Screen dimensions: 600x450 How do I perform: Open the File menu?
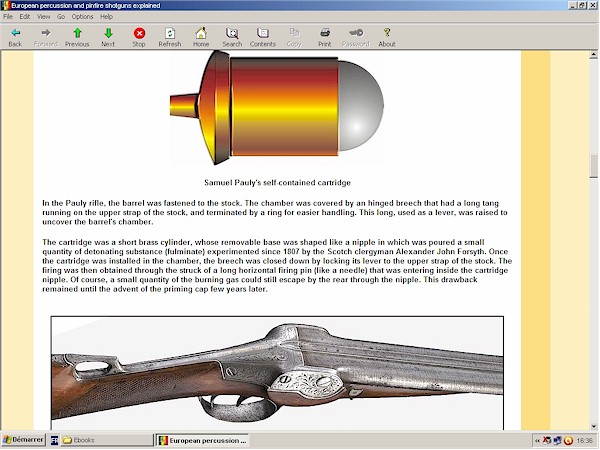click(8, 17)
